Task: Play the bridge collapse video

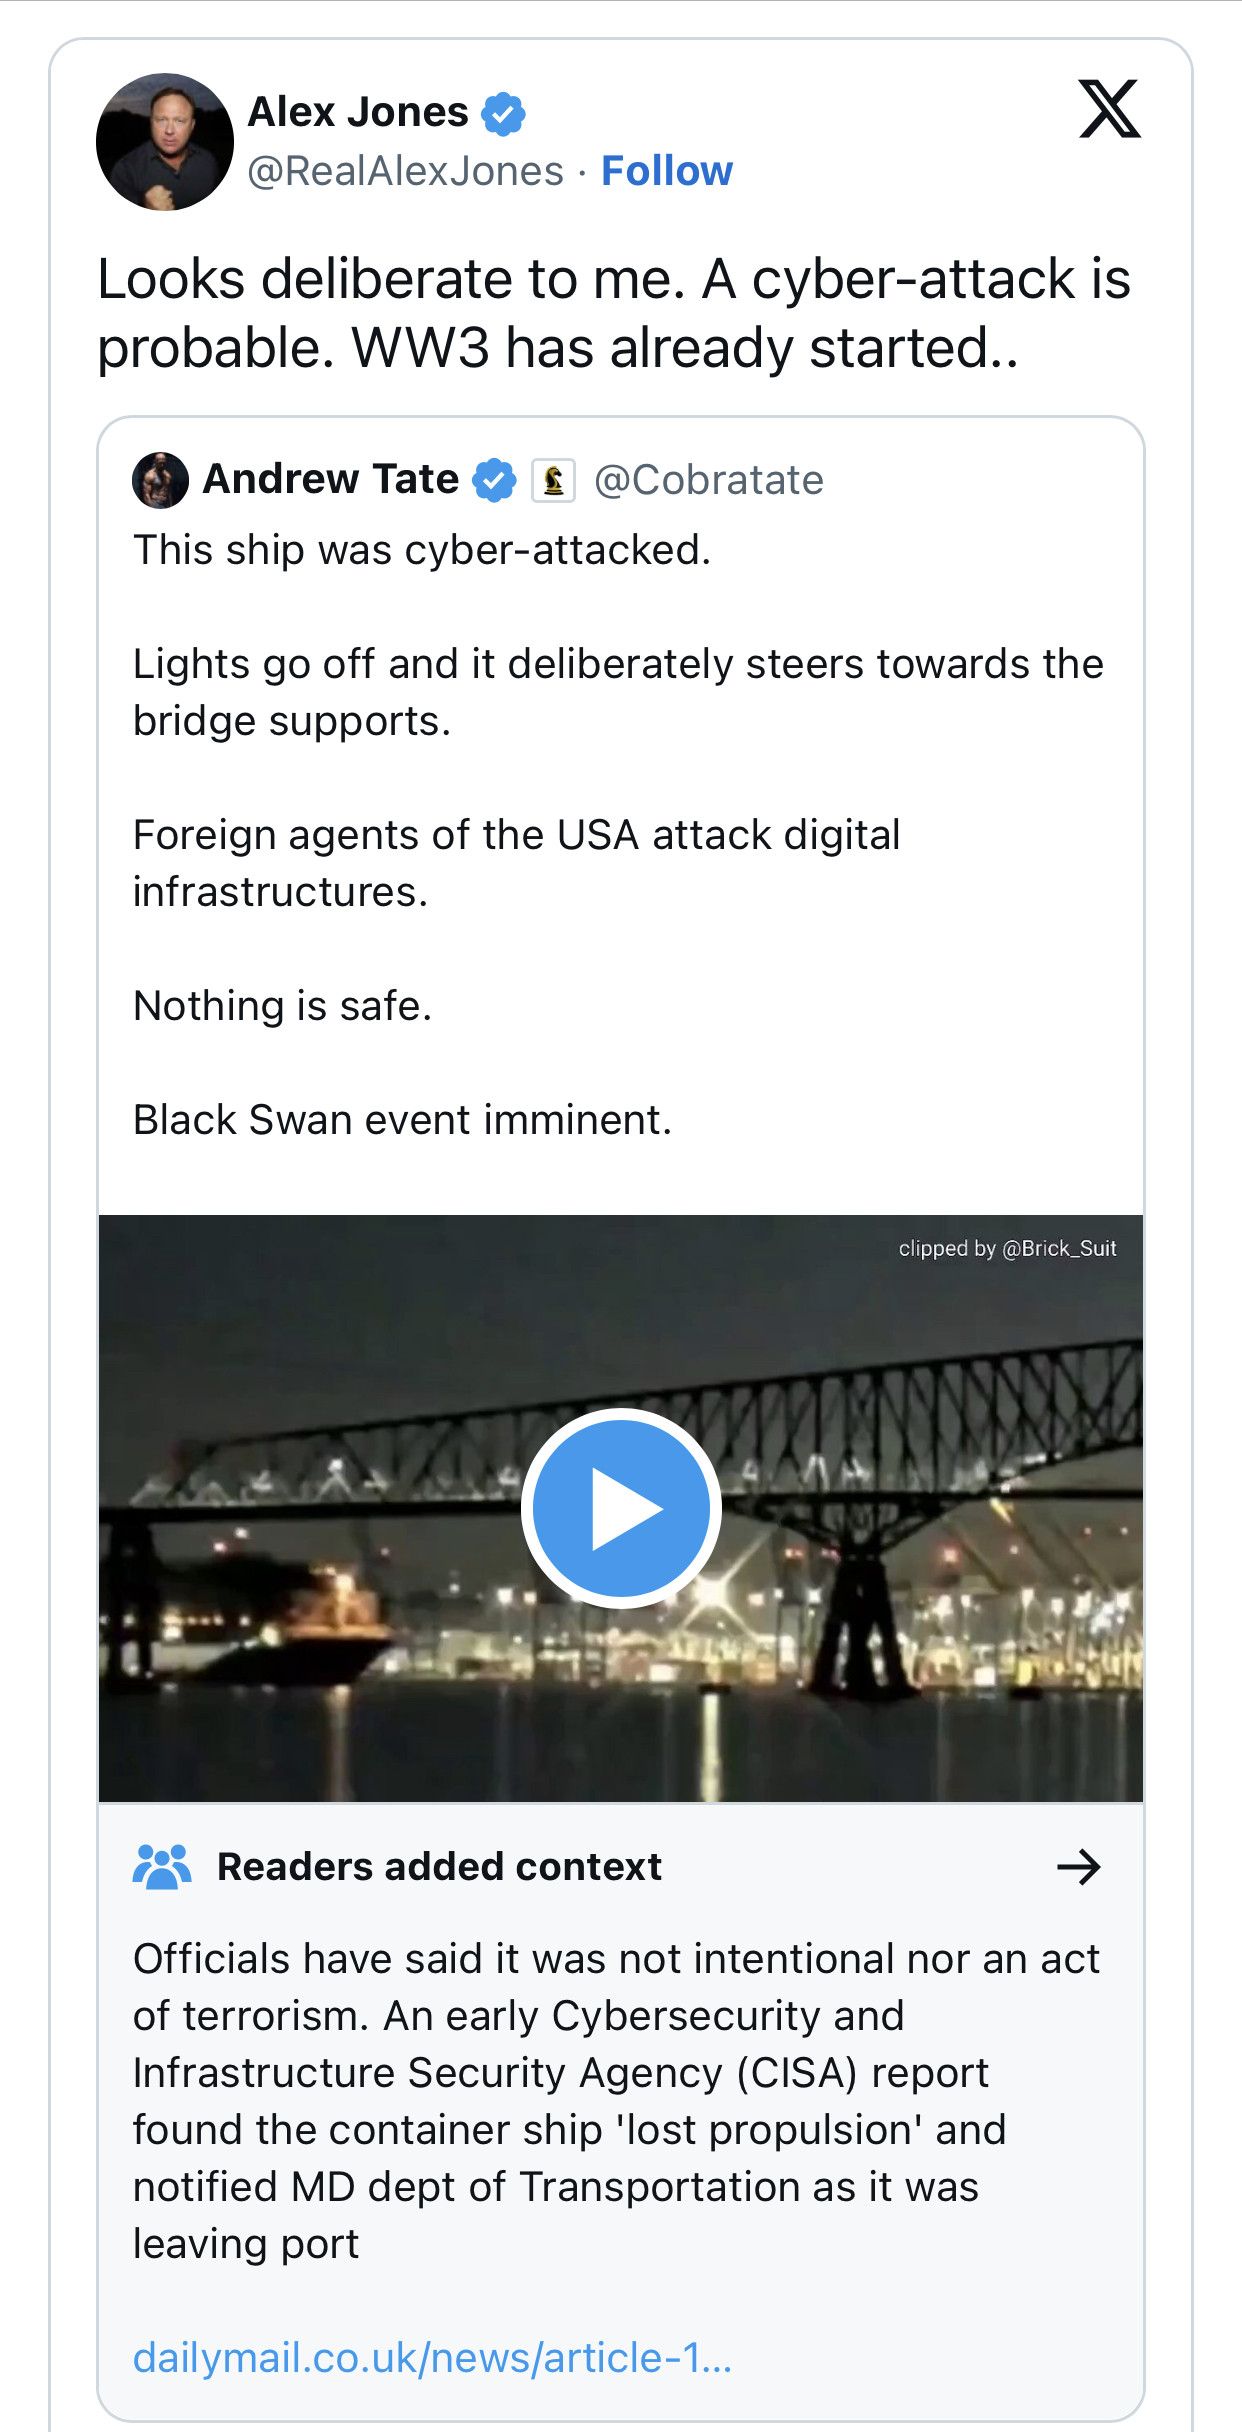Action: tap(621, 1508)
